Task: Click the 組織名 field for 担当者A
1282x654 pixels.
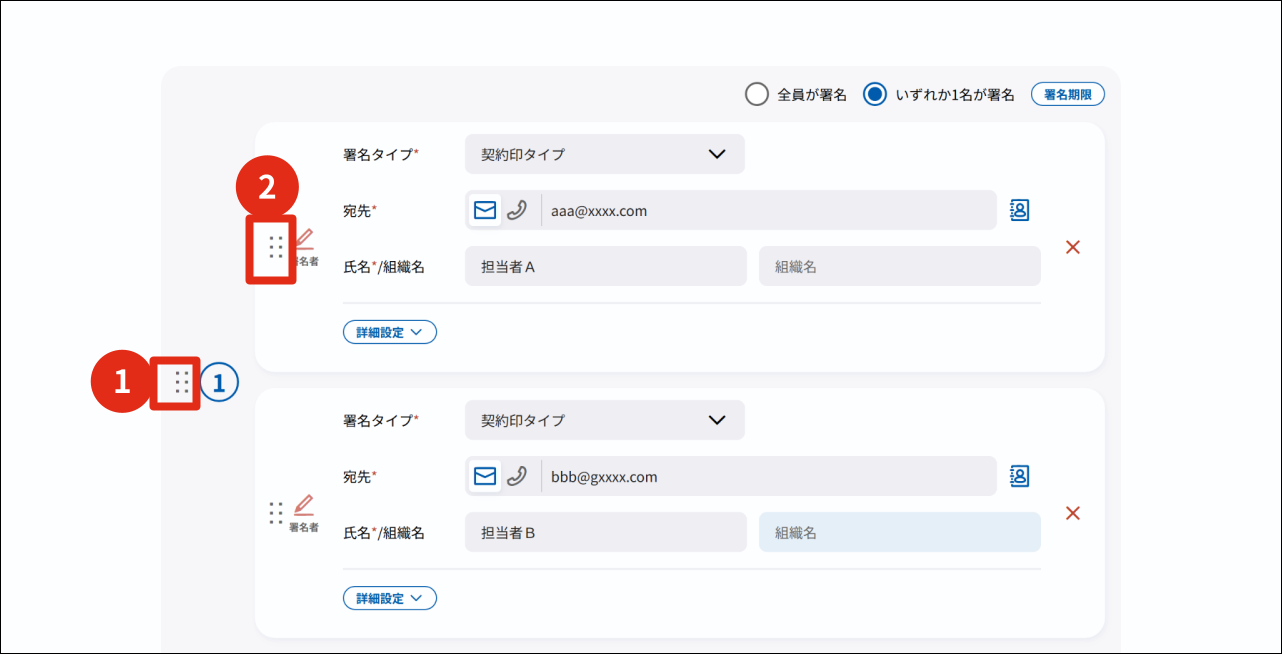Action: click(x=899, y=267)
